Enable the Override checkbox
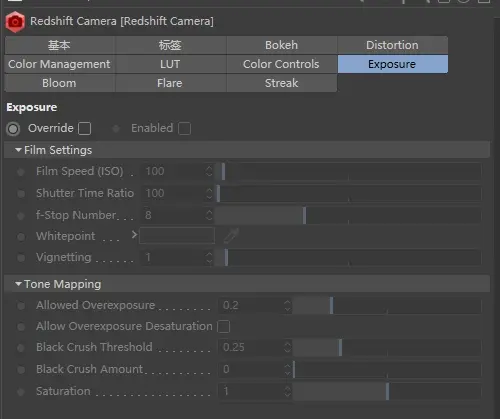The image size is (500, 419). (85, 128)
